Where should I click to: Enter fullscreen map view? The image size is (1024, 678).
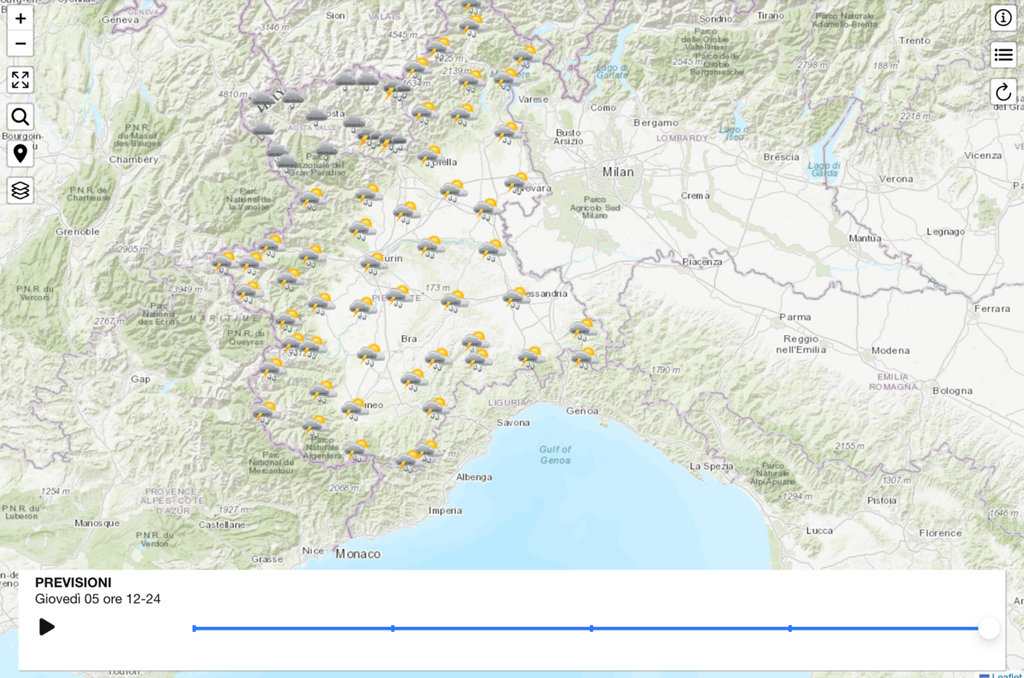click(x=20, y=80)
